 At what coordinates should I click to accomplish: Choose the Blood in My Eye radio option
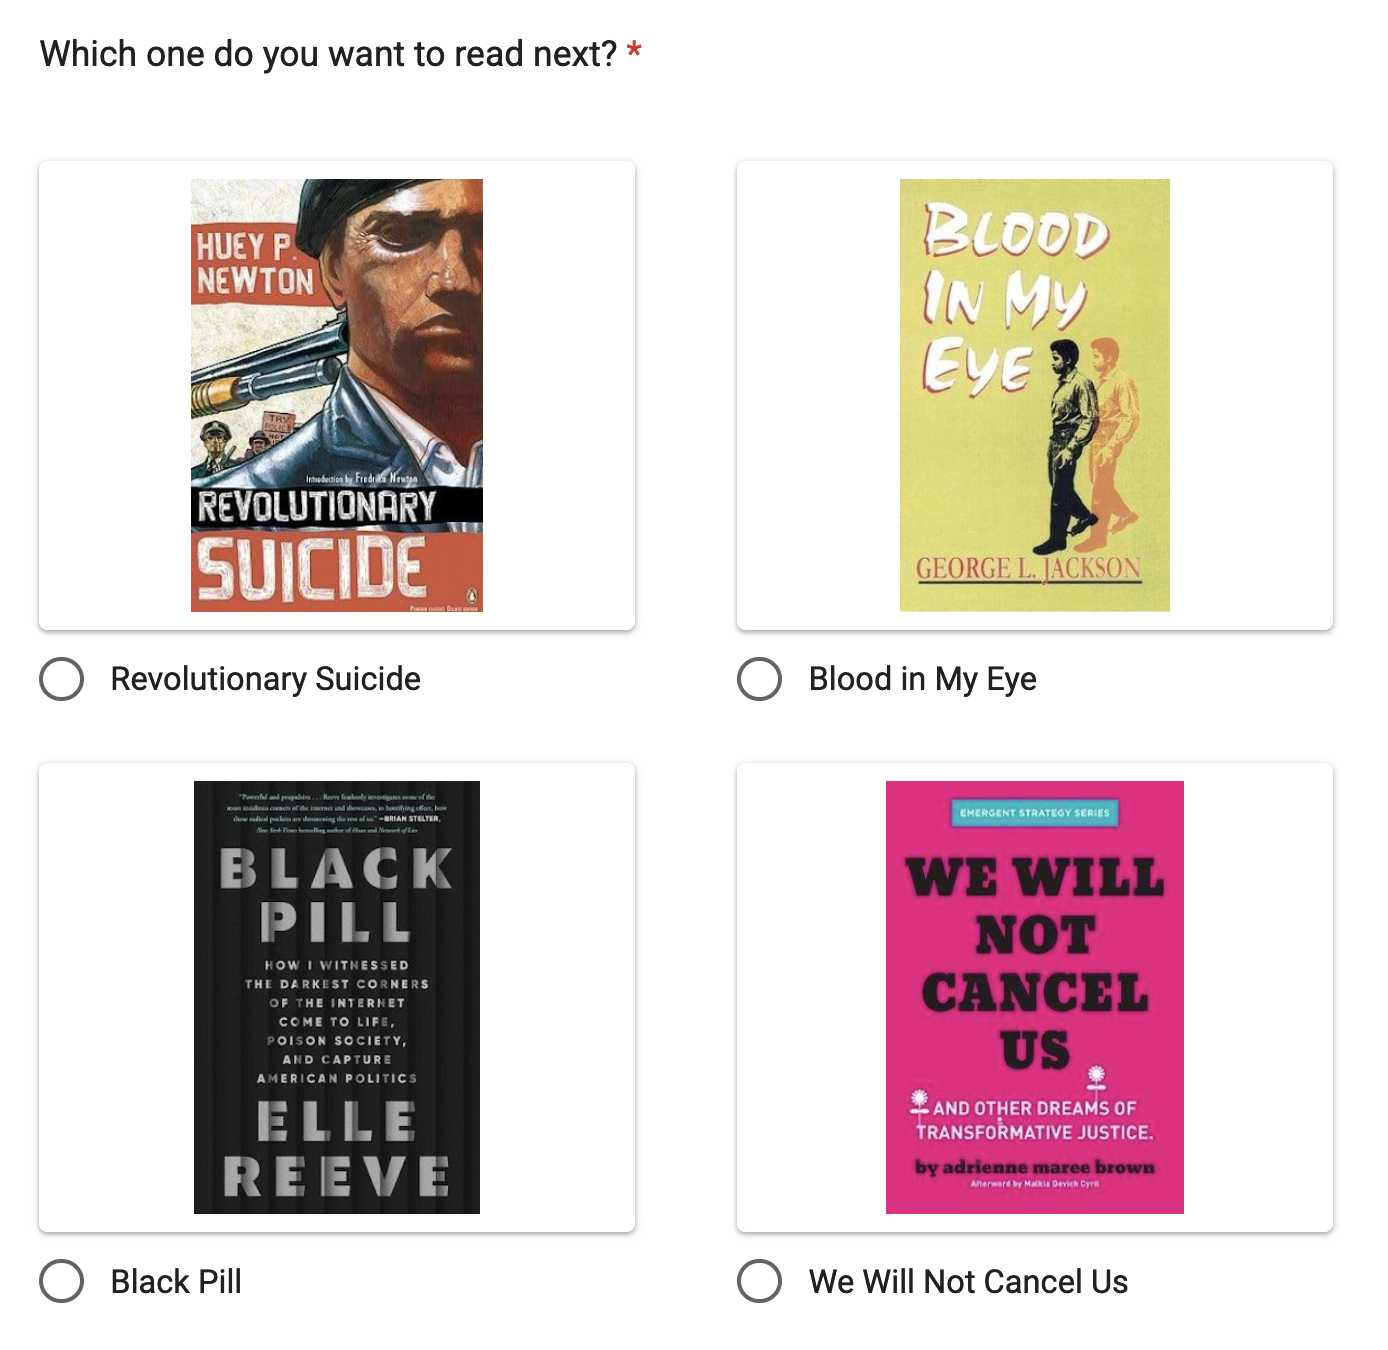[x=759, y=679]
